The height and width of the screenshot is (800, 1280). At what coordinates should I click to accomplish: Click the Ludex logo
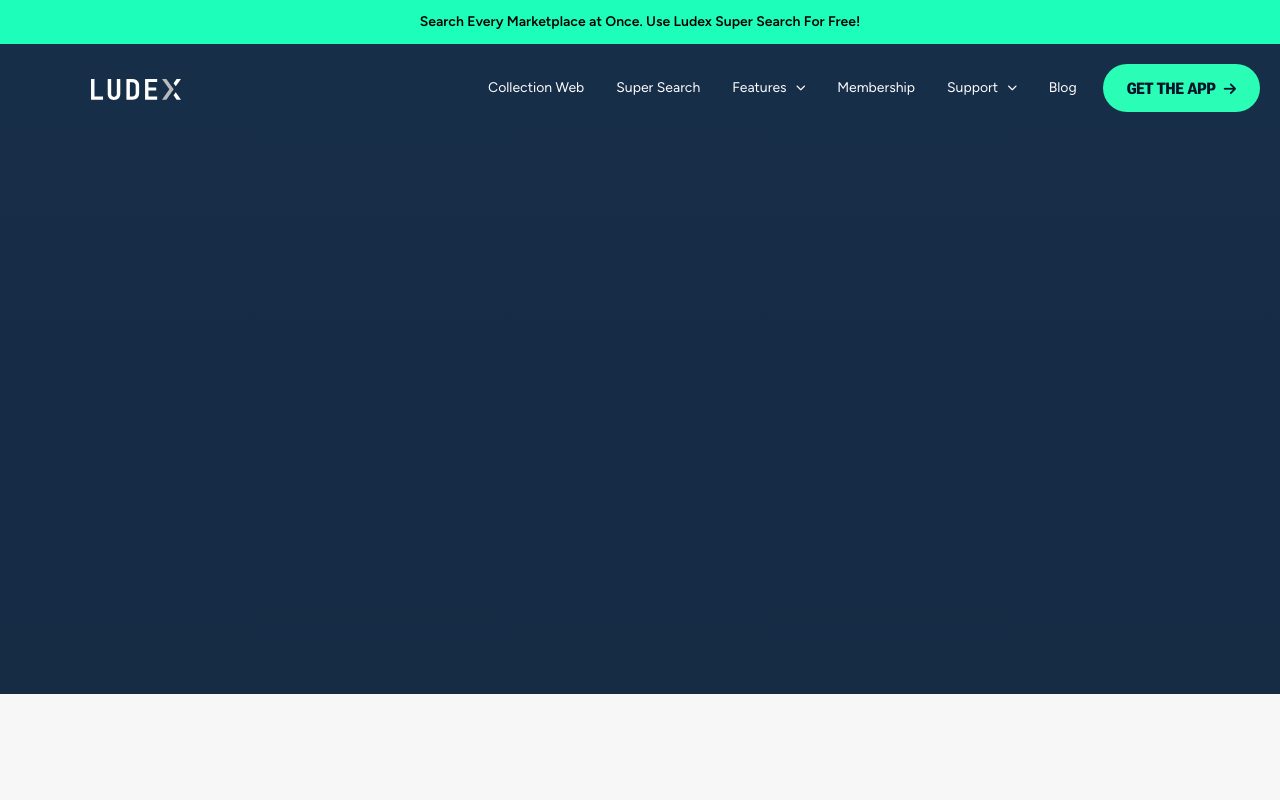[x=136, y=89]
